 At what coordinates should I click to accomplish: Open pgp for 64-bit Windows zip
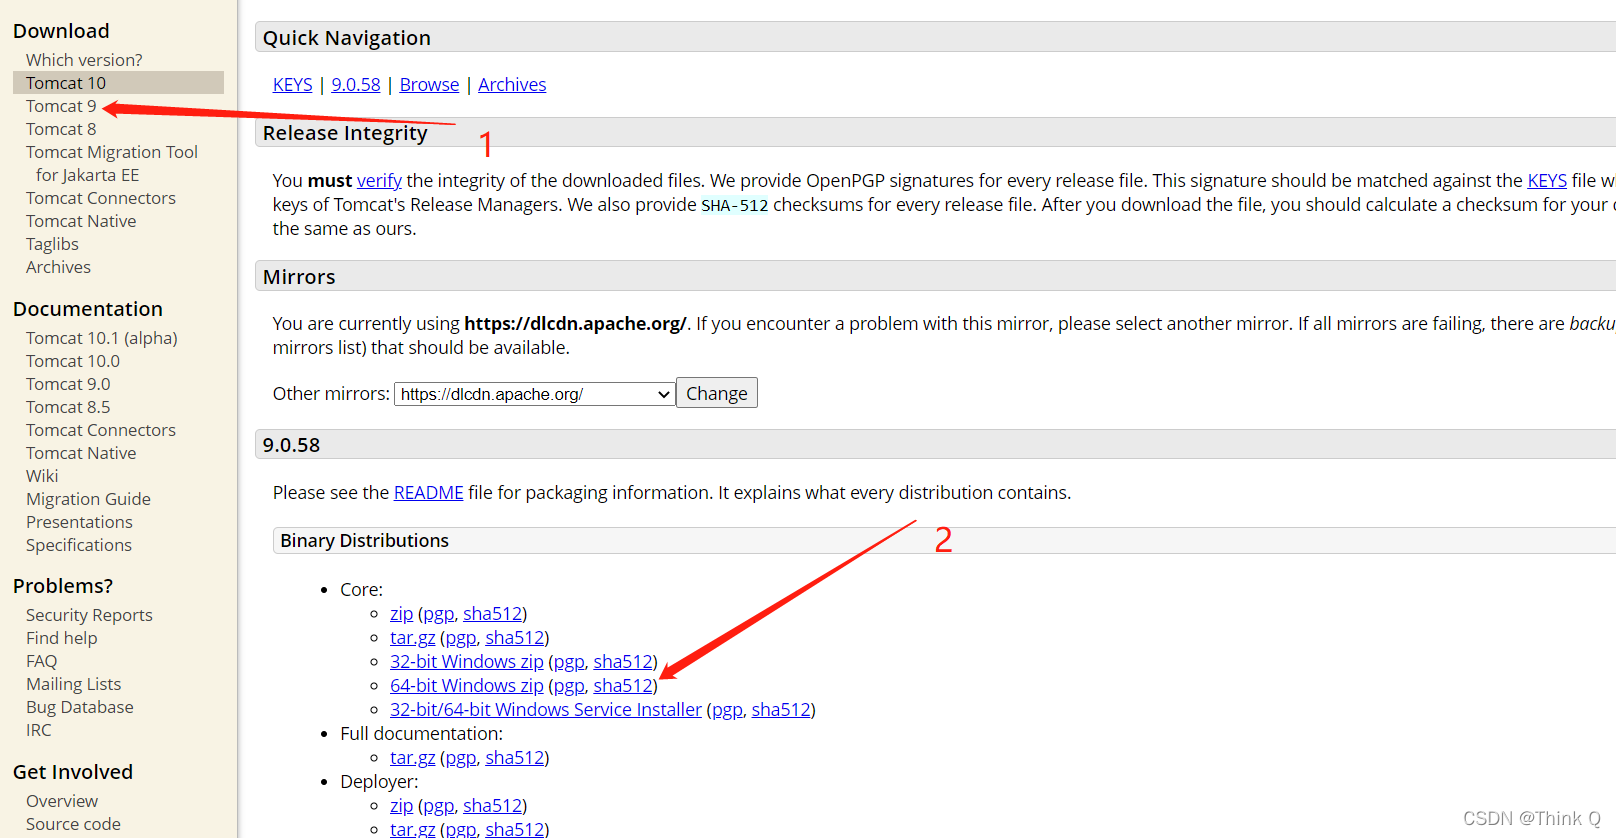569,686
